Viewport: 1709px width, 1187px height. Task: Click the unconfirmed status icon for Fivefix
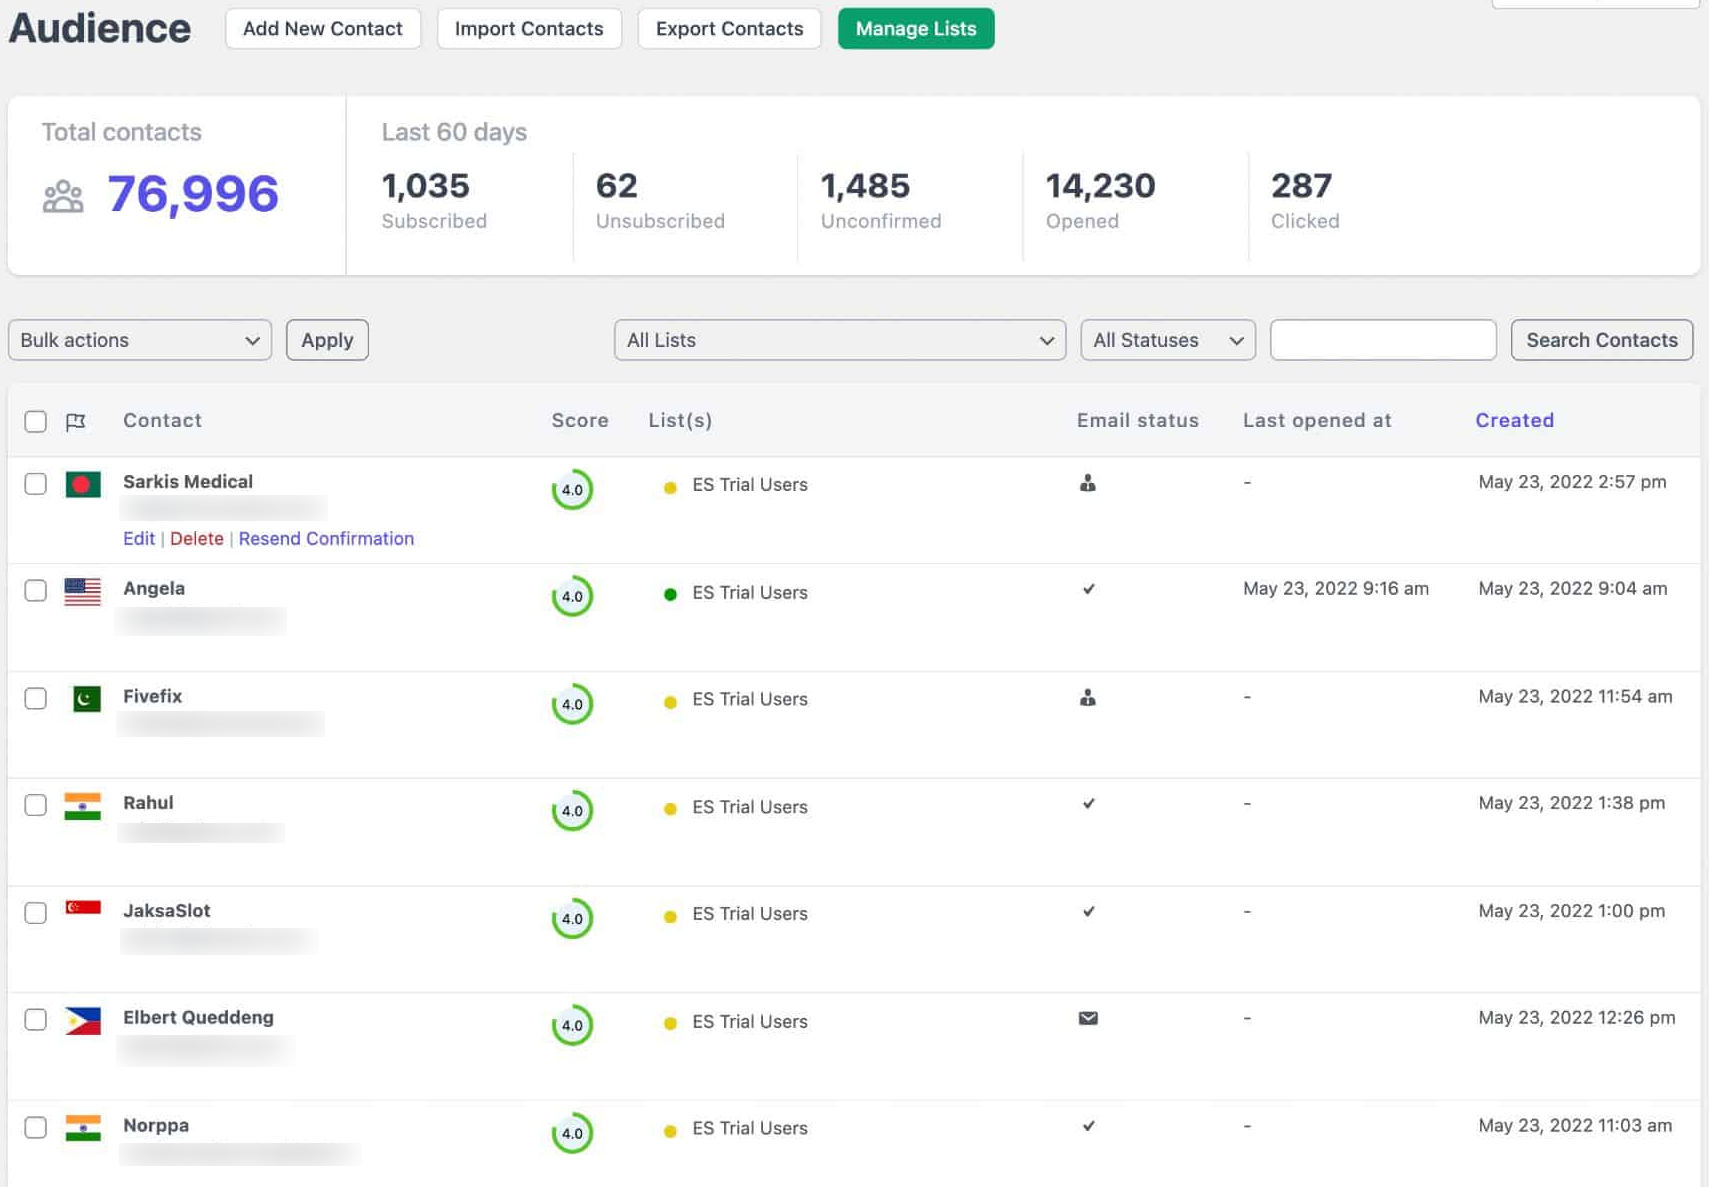point(1088,697)
